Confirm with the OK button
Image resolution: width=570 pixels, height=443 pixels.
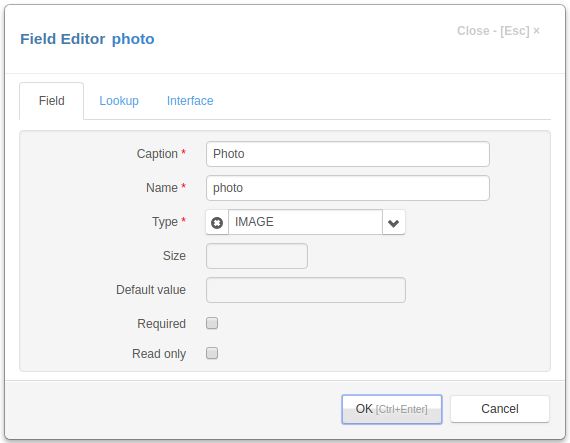click(x=392, y=409)
